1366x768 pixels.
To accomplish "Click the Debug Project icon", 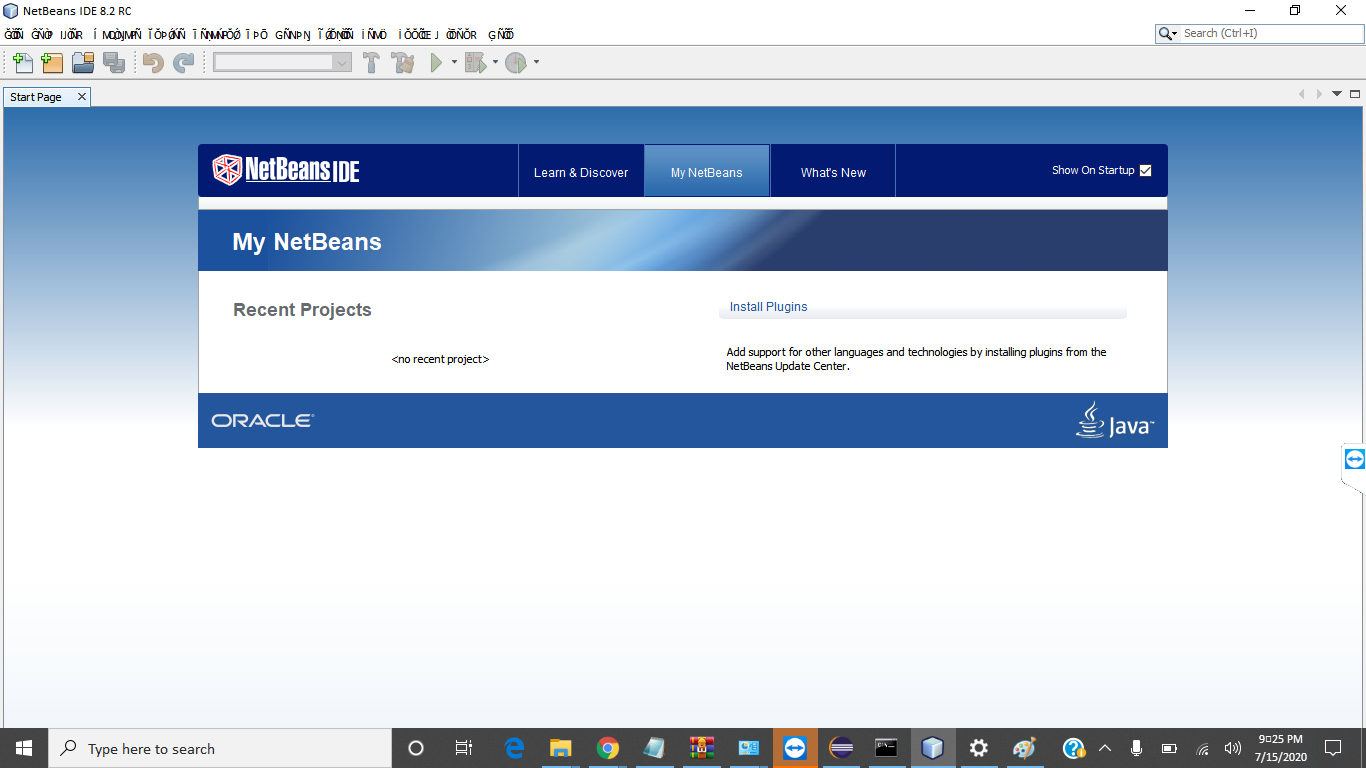I will (x=475, y=63).
